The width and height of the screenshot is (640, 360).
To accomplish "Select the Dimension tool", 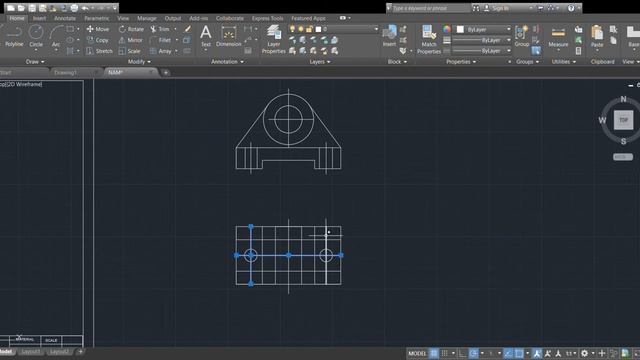I will pyautogui.click(x=229, y=36).
